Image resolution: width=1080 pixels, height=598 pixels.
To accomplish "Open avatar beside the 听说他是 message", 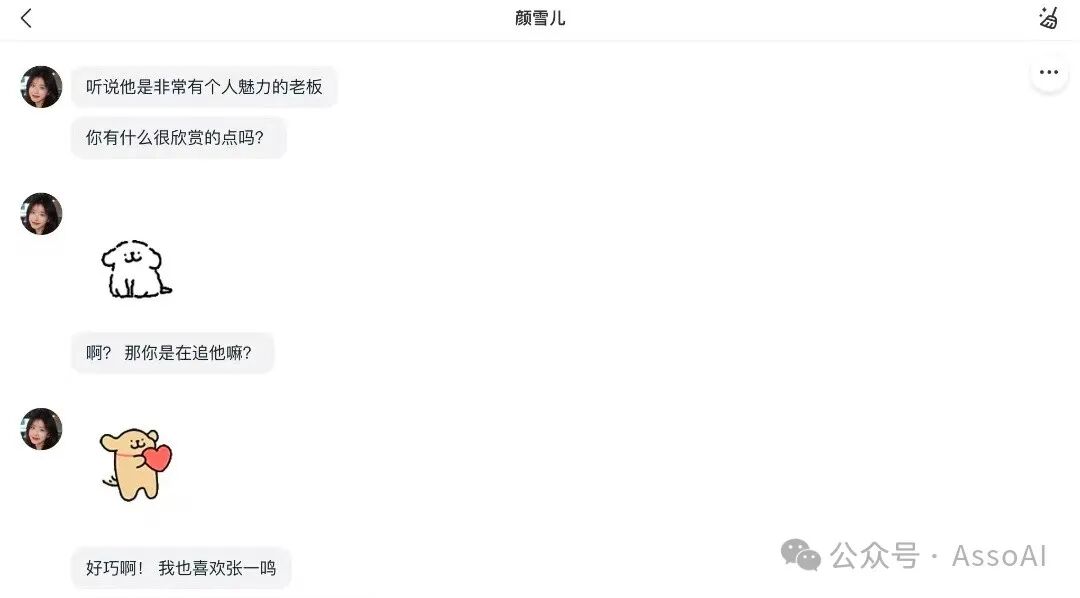I will pyautogui.click(x=41, y=87).
